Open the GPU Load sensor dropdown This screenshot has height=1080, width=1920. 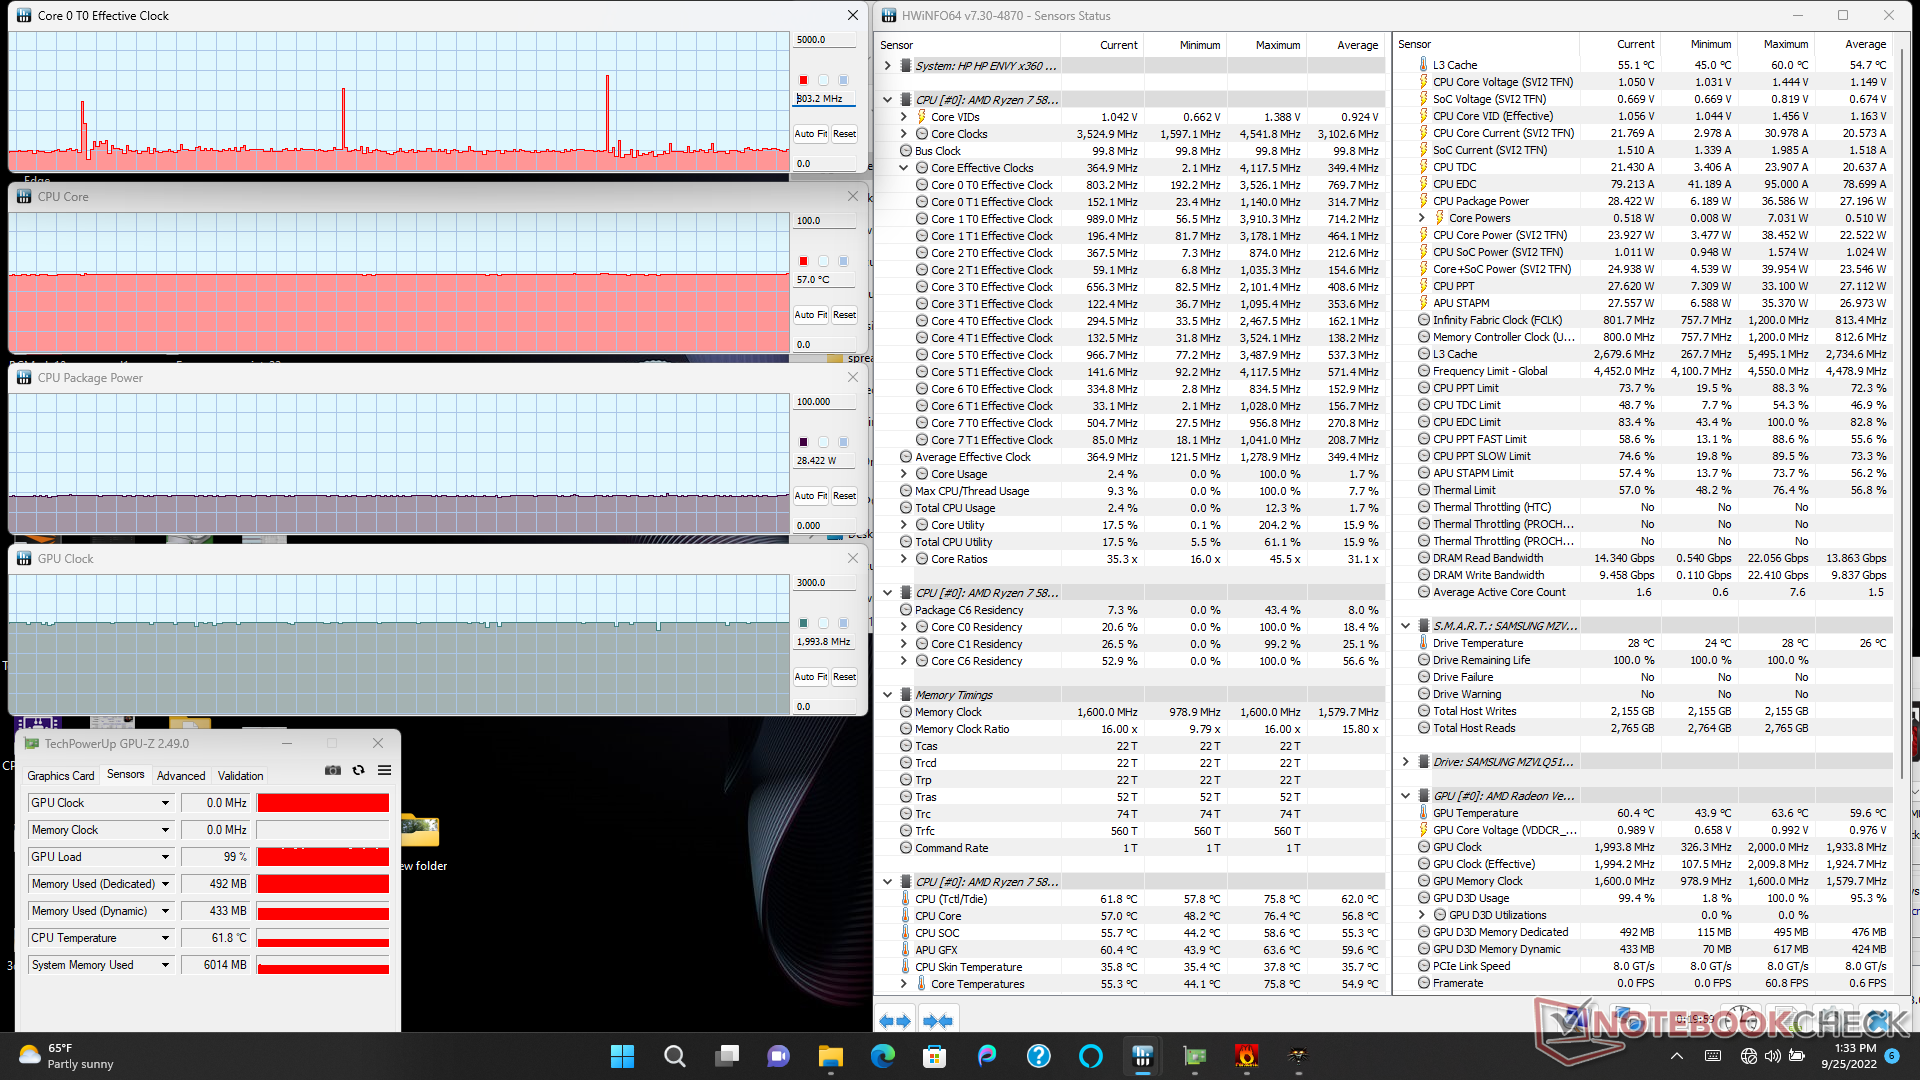[165, 857]
